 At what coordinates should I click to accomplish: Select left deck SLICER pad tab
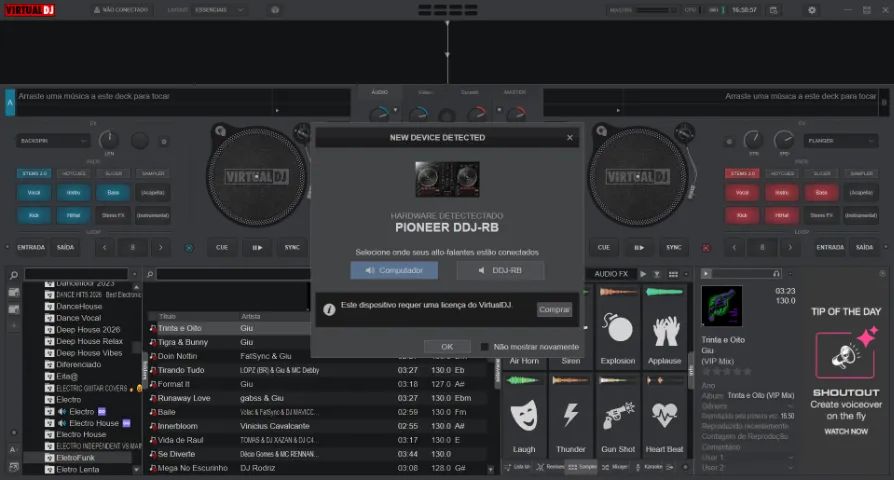pyautogui.click(x=113, y=173)
